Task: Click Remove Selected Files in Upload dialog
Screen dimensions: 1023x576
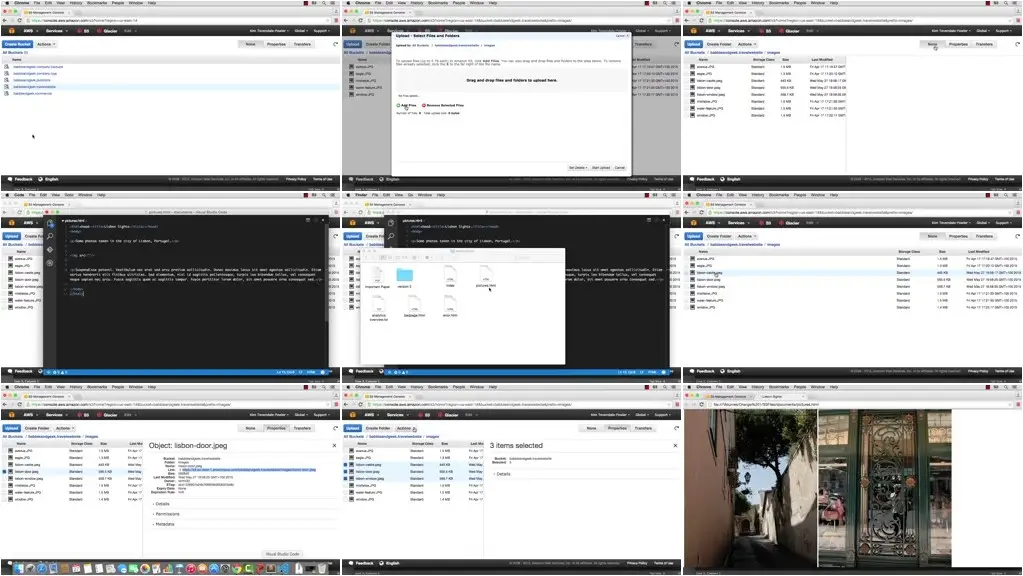Action: coord(443,105)
